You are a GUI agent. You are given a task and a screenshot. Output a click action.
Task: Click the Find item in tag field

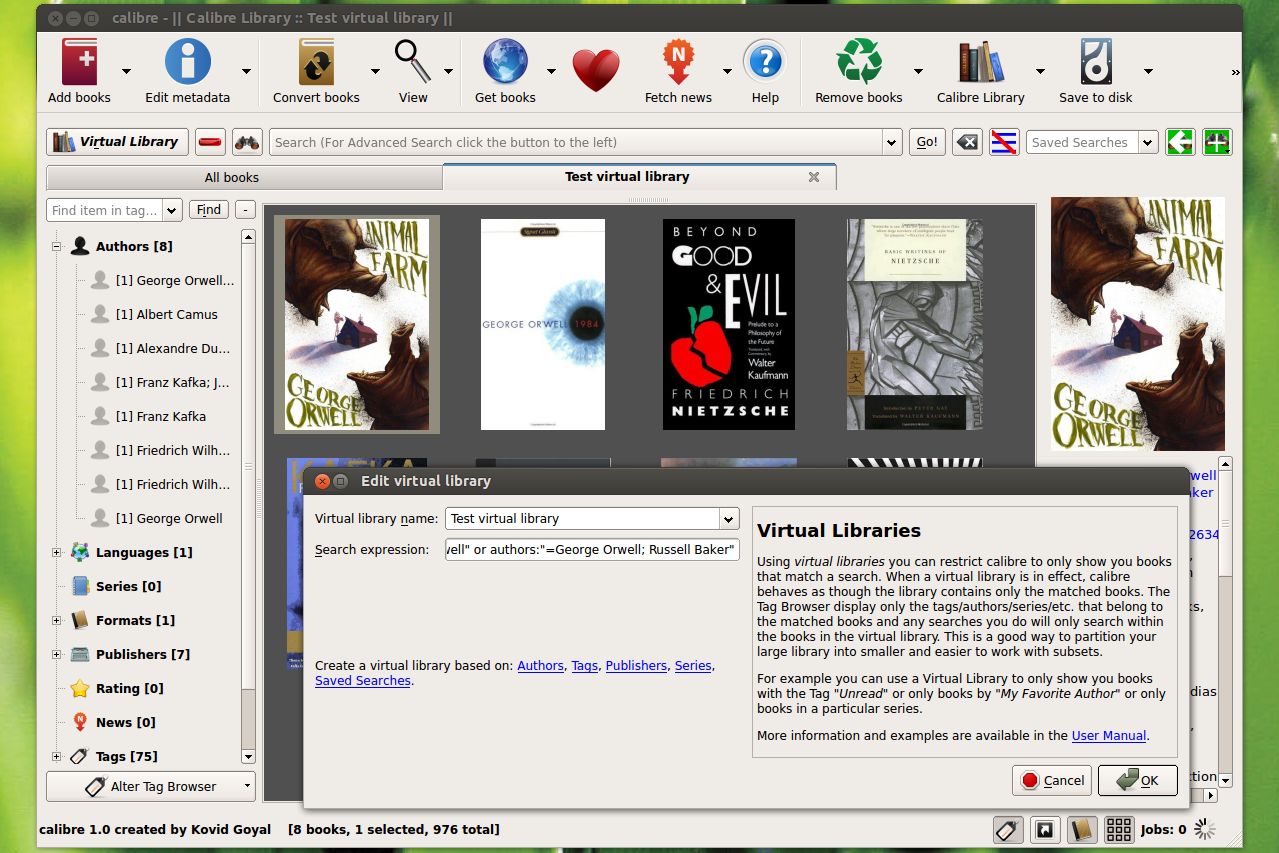click(114, 210)
